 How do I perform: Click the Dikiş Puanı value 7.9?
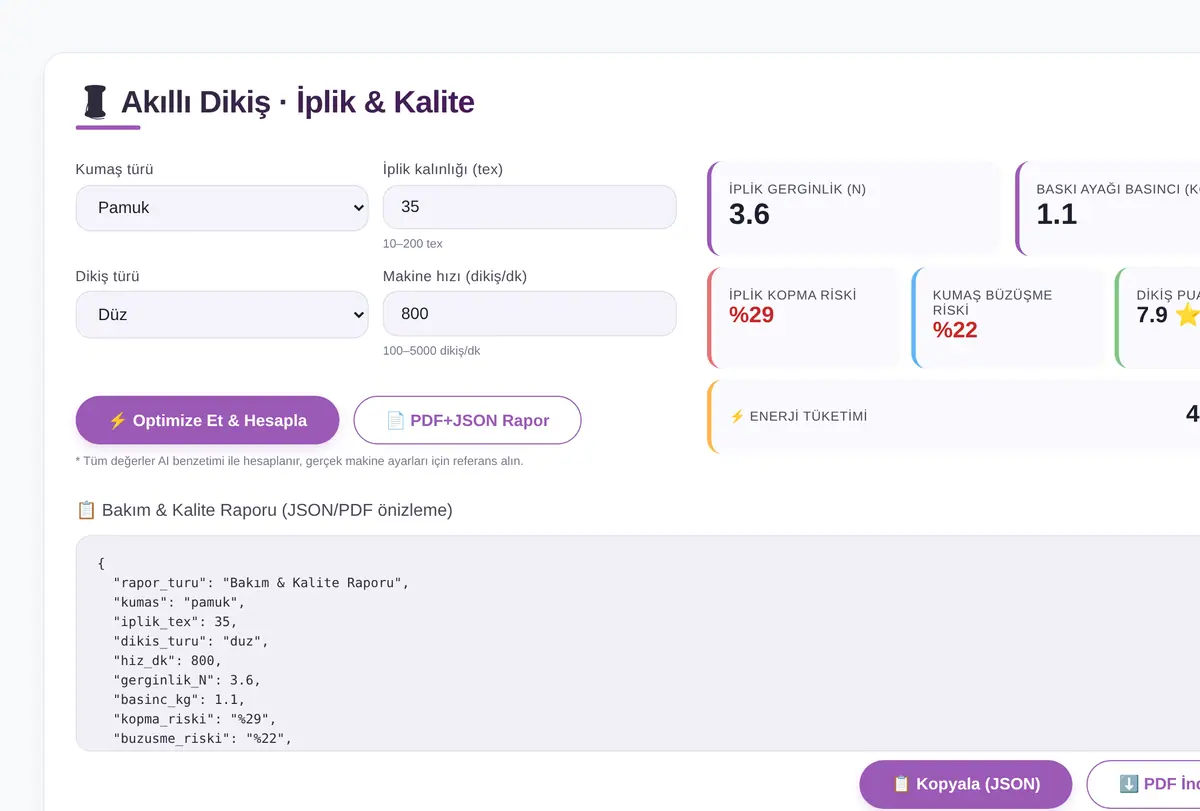point(1152,315)
